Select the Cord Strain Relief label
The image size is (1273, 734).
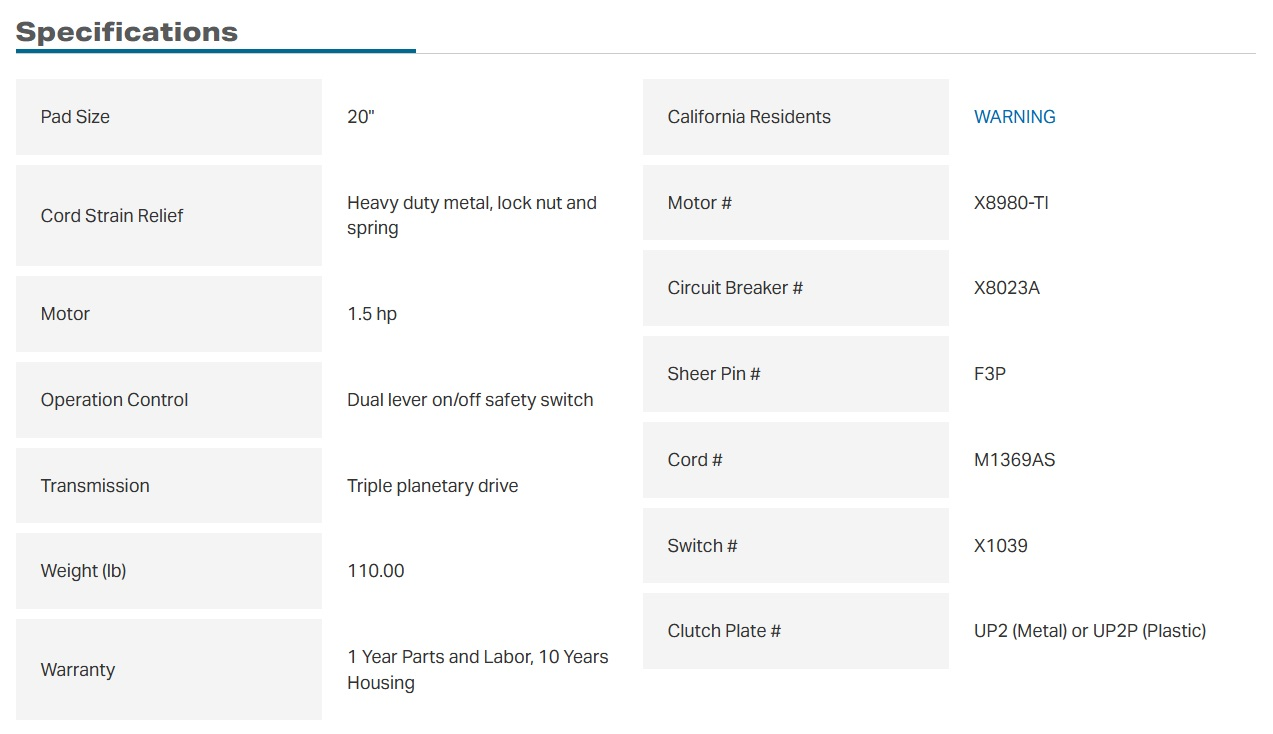click(x=112, y=216)
